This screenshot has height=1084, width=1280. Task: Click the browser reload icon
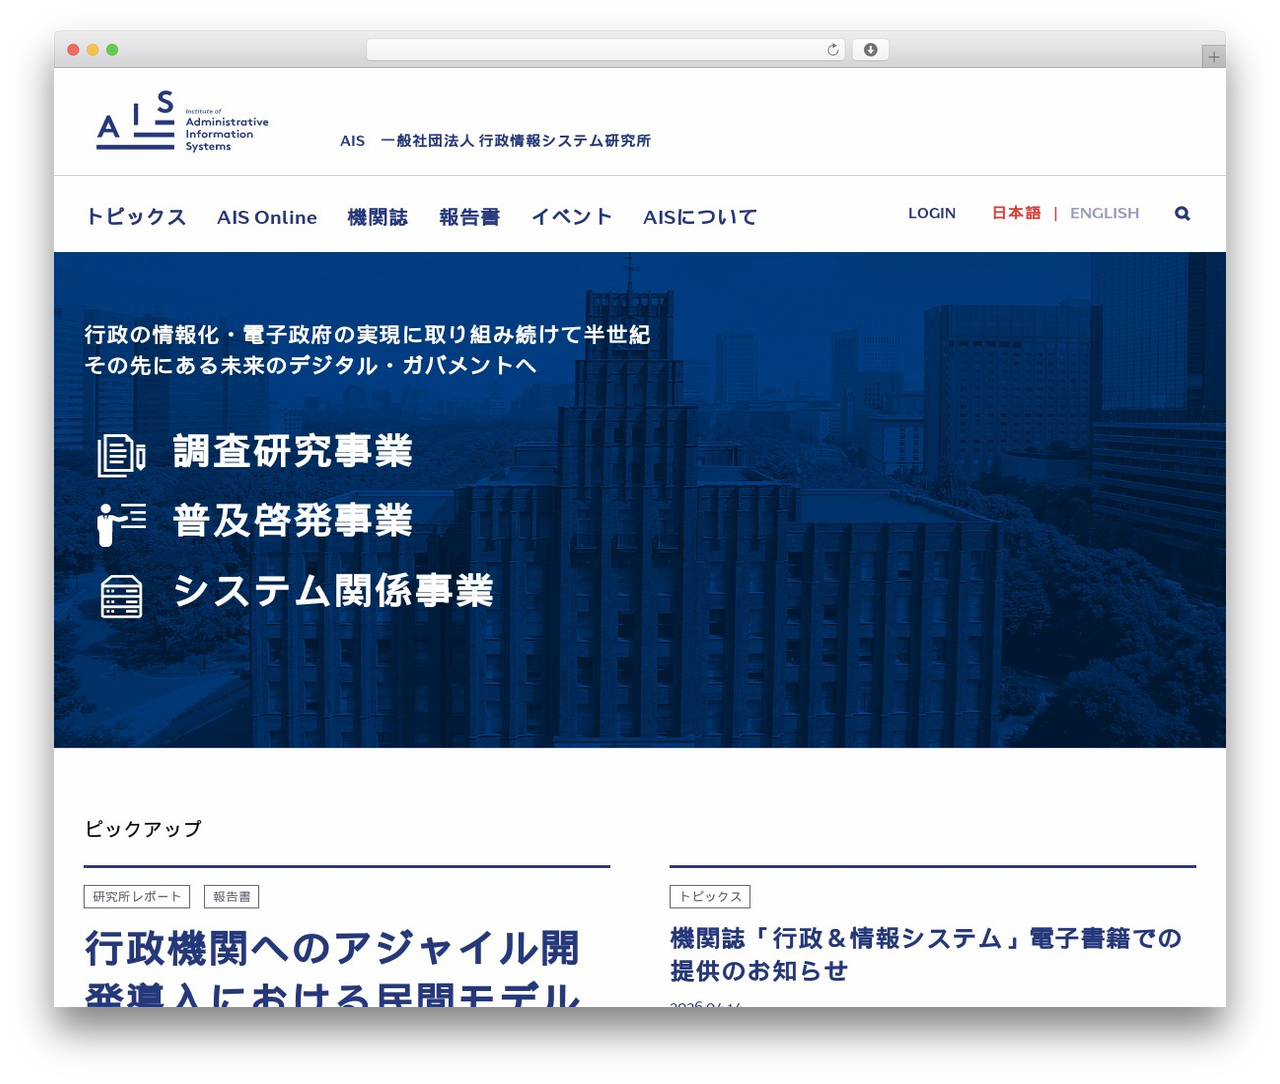point(833,50)
